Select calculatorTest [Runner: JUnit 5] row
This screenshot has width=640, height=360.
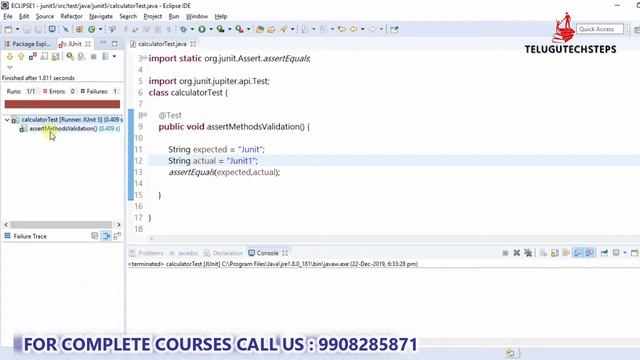67,120
